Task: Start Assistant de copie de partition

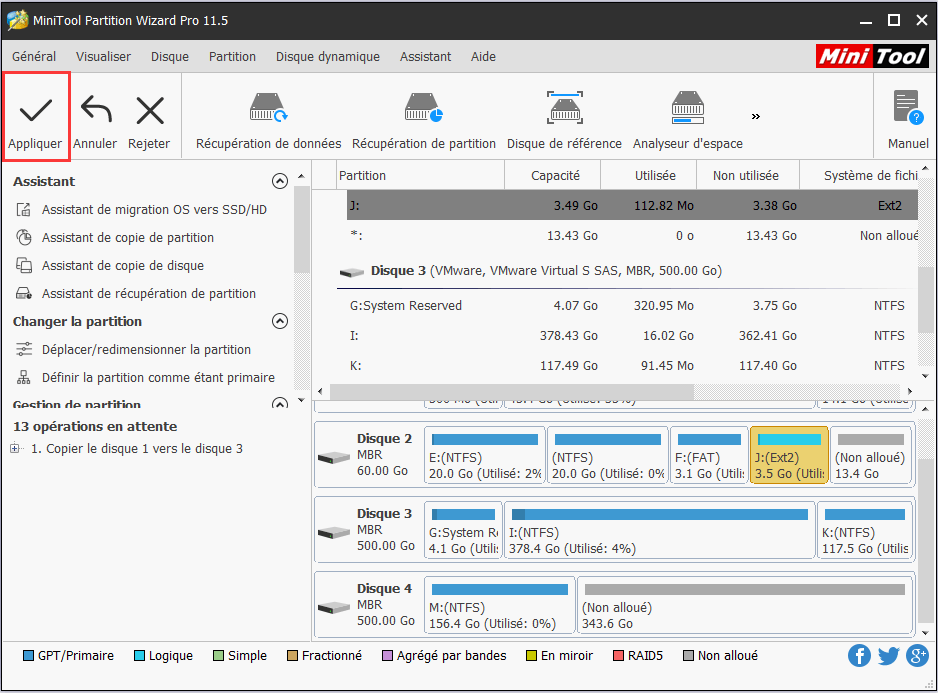Action: (x=127, y=238)
